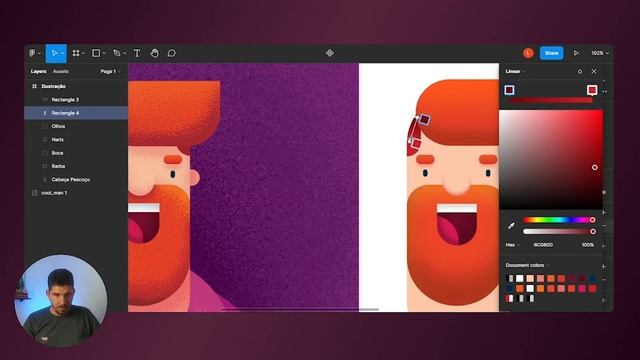The image size is (640, 360).
Task: Click the opacity slider bar
Action: 558,231
